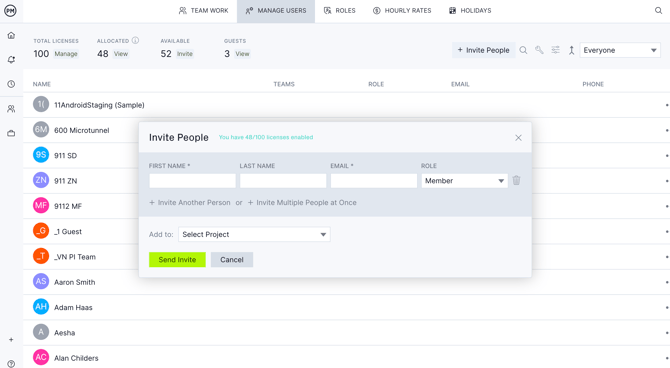Focus the Email input field
The image size is (670, 368).
(373, 181)
